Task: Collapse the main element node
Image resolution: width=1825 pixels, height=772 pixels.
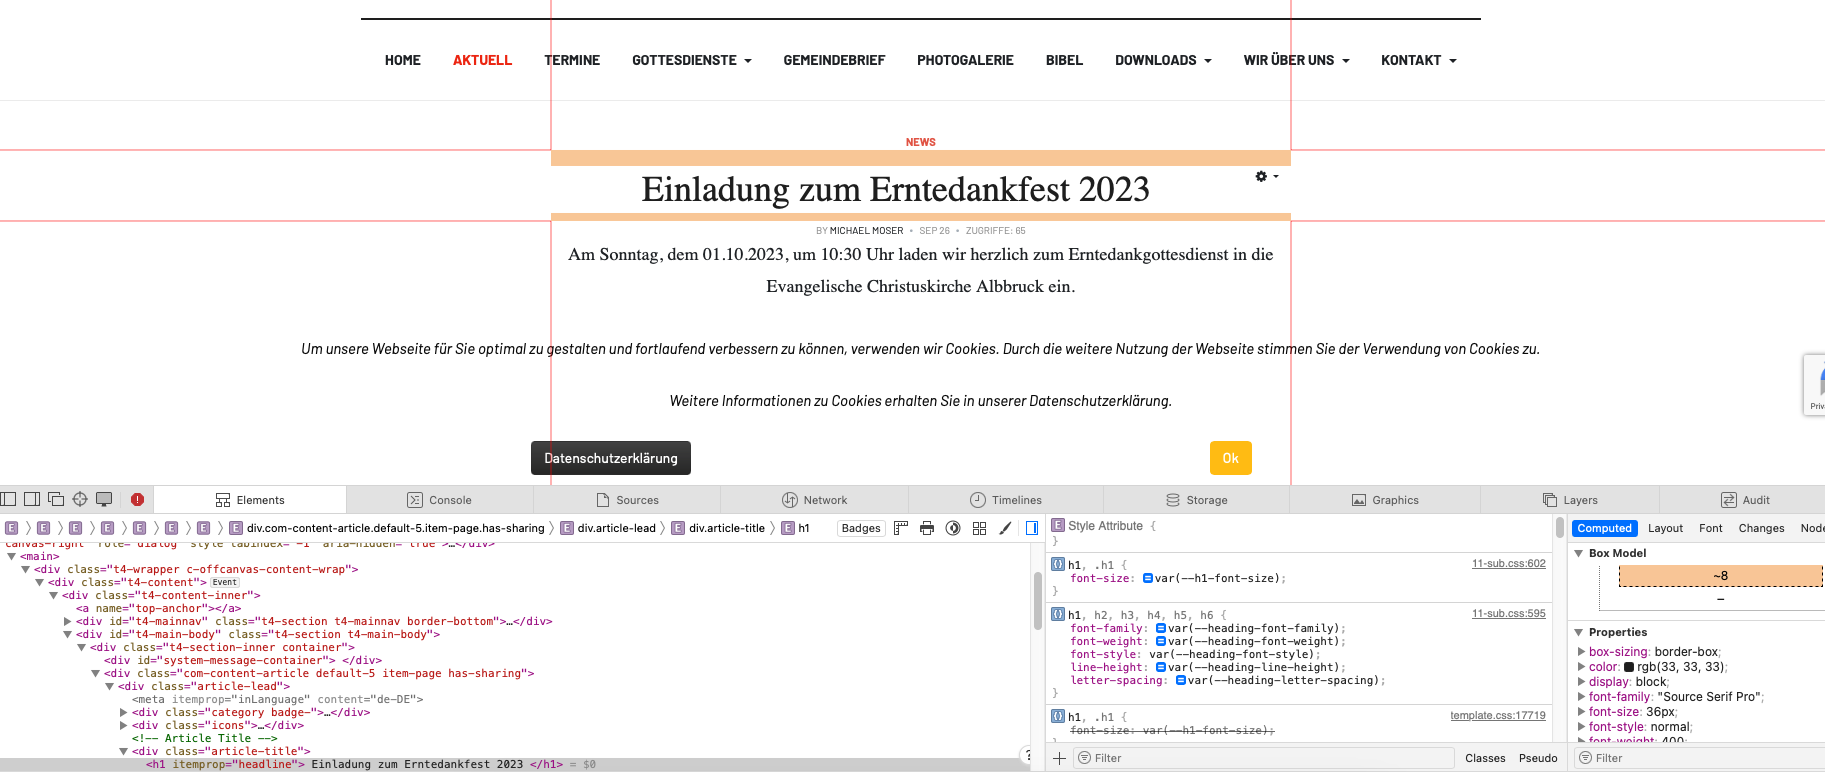Action: coord(12,557)
